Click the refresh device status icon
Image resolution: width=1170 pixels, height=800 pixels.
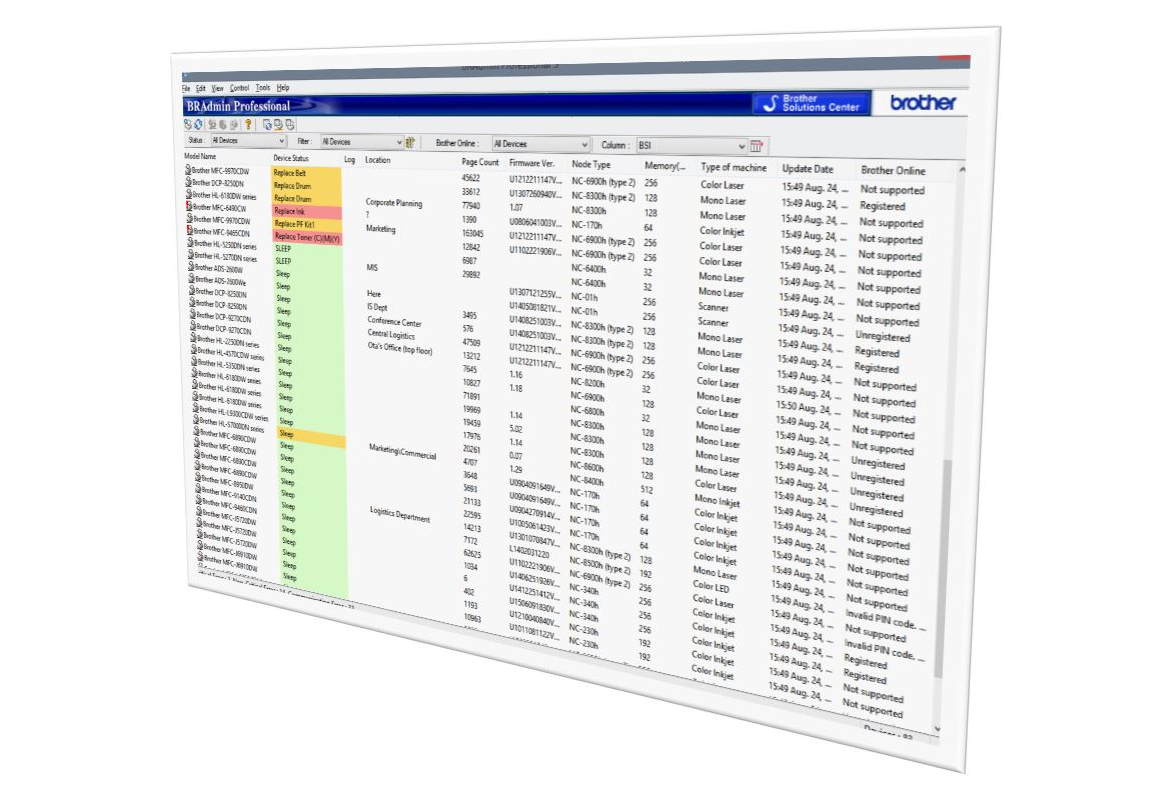[x=197, y=124]
